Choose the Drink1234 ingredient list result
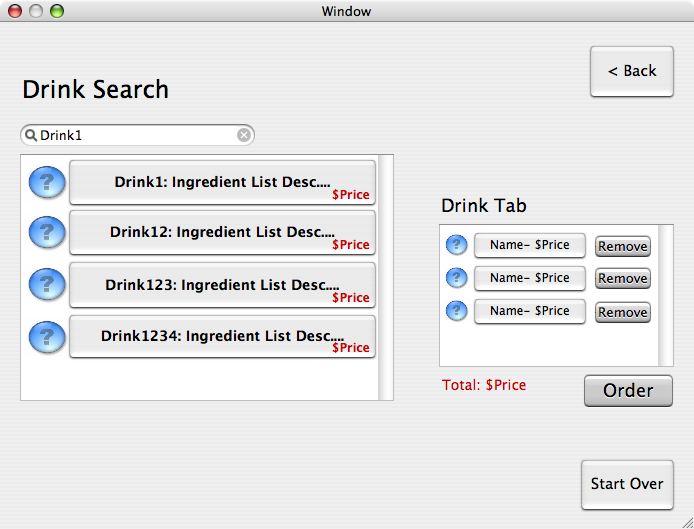694x529 pixels. (x=222, y=336)
